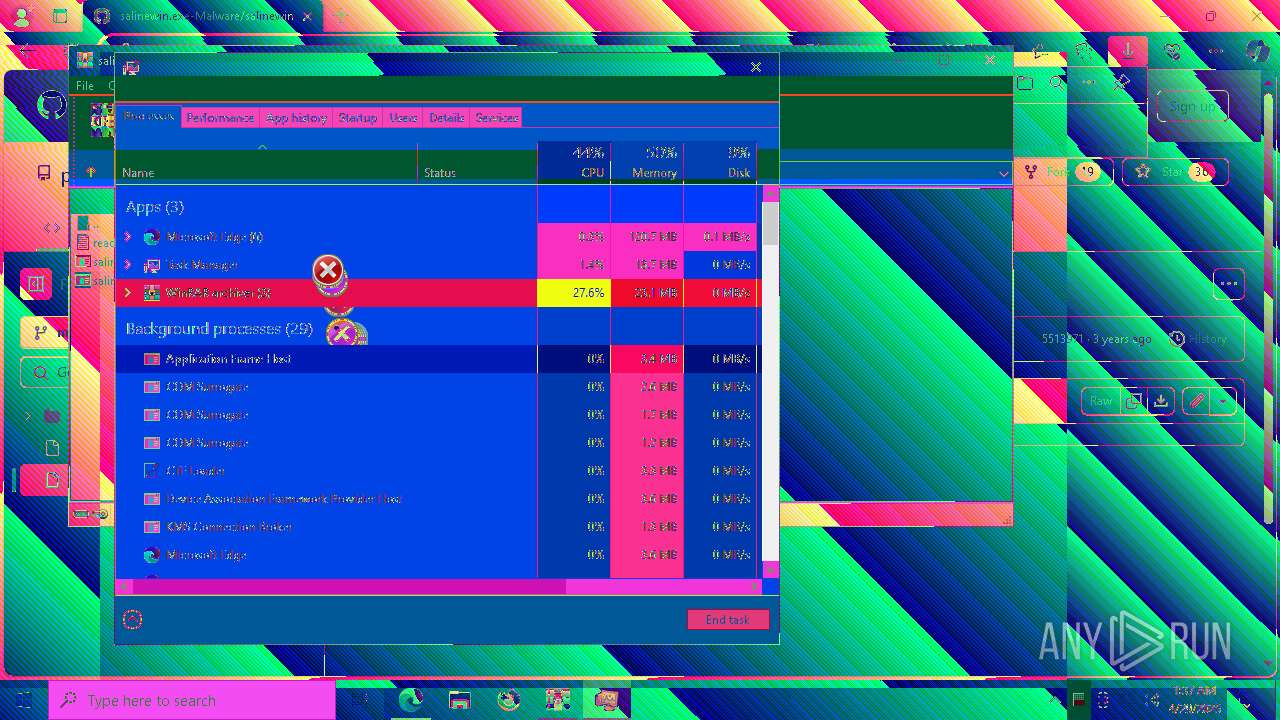
Task: Open Edge downloads toolbar icon
Action: coord(1127,50)
